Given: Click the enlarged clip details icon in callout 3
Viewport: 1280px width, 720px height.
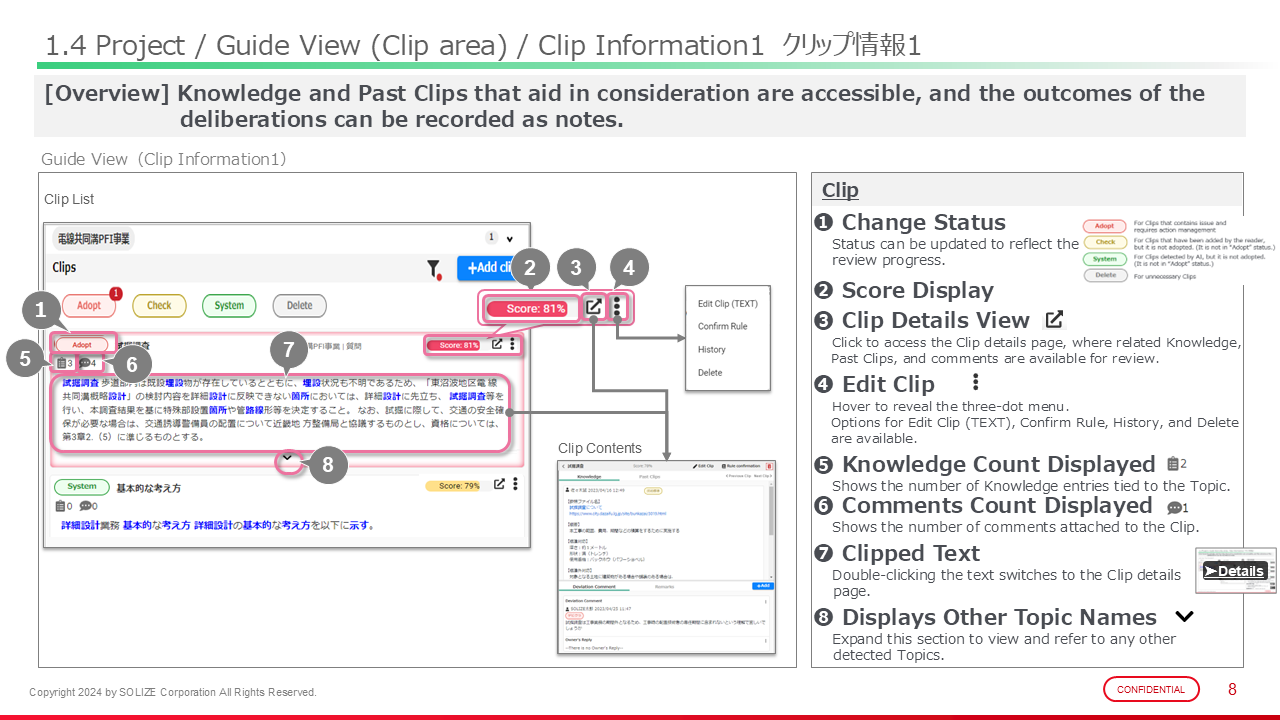Looking at the screenshot, I should [x=593, y=308].
